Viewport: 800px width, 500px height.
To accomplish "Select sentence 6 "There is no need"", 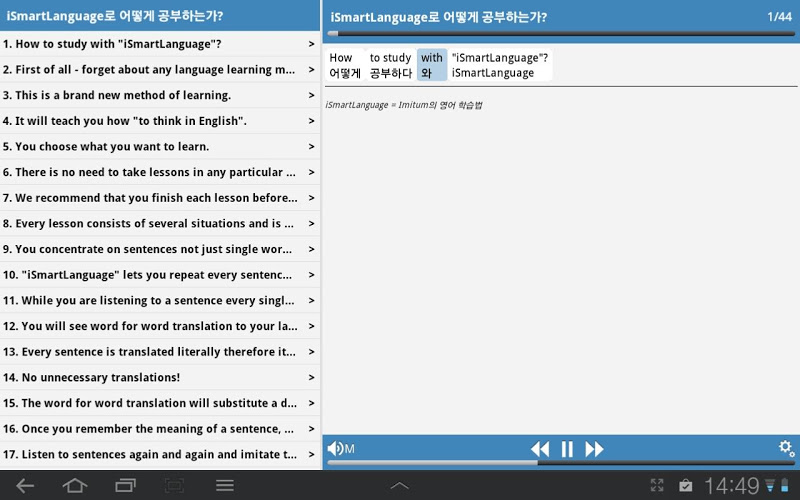I will pyautogui.click(x=160, y=172).
